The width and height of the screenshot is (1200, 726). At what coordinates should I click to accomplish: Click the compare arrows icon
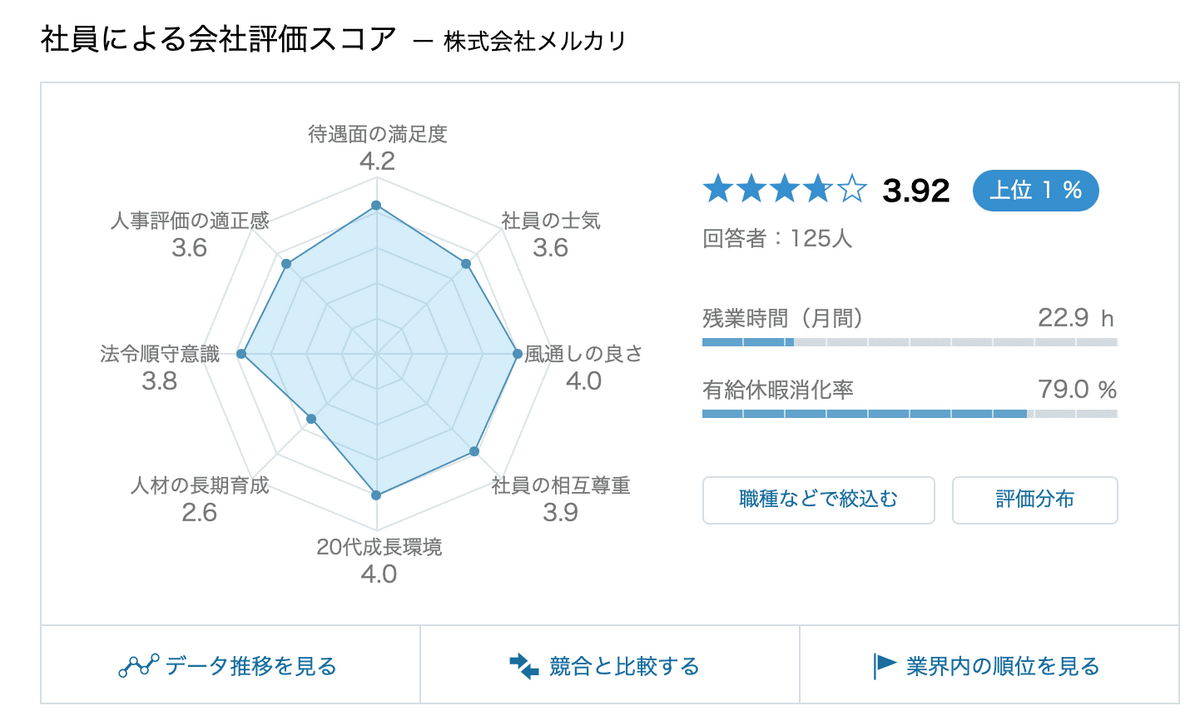point(524,666)
